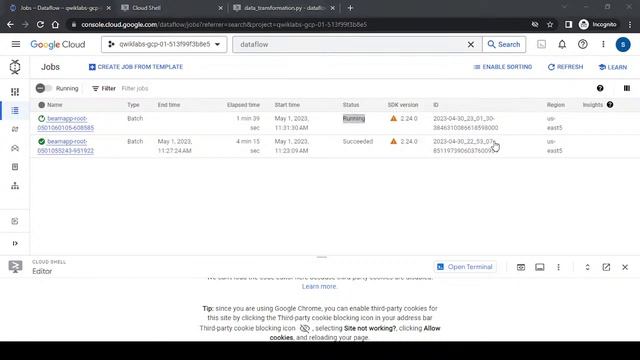Click the Running status cell
The height and width of the screenshot is (360, 640).
pyautogui.click(x=354, y=118)
